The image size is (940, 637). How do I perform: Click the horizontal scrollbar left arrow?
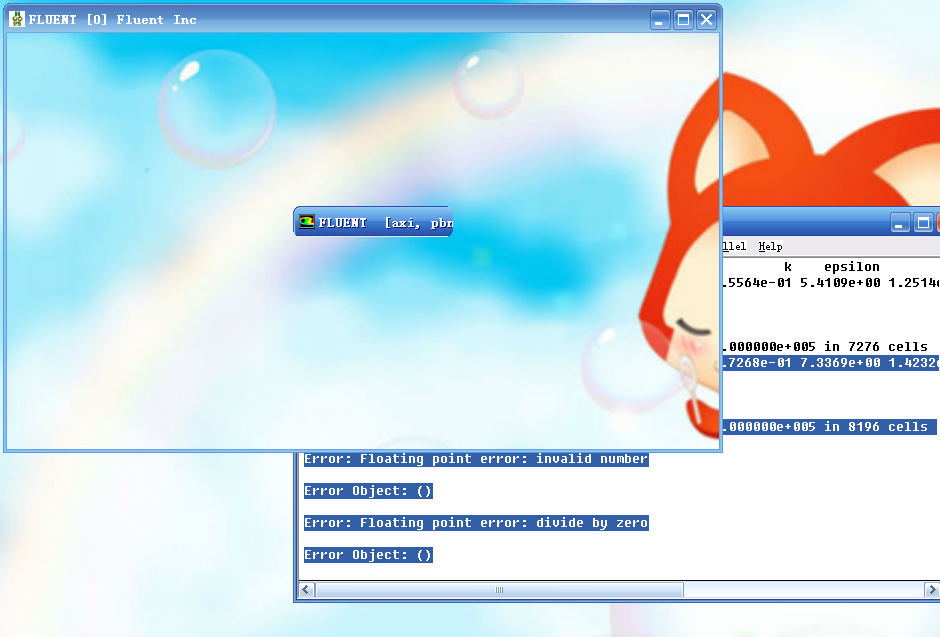coord(308,590)
